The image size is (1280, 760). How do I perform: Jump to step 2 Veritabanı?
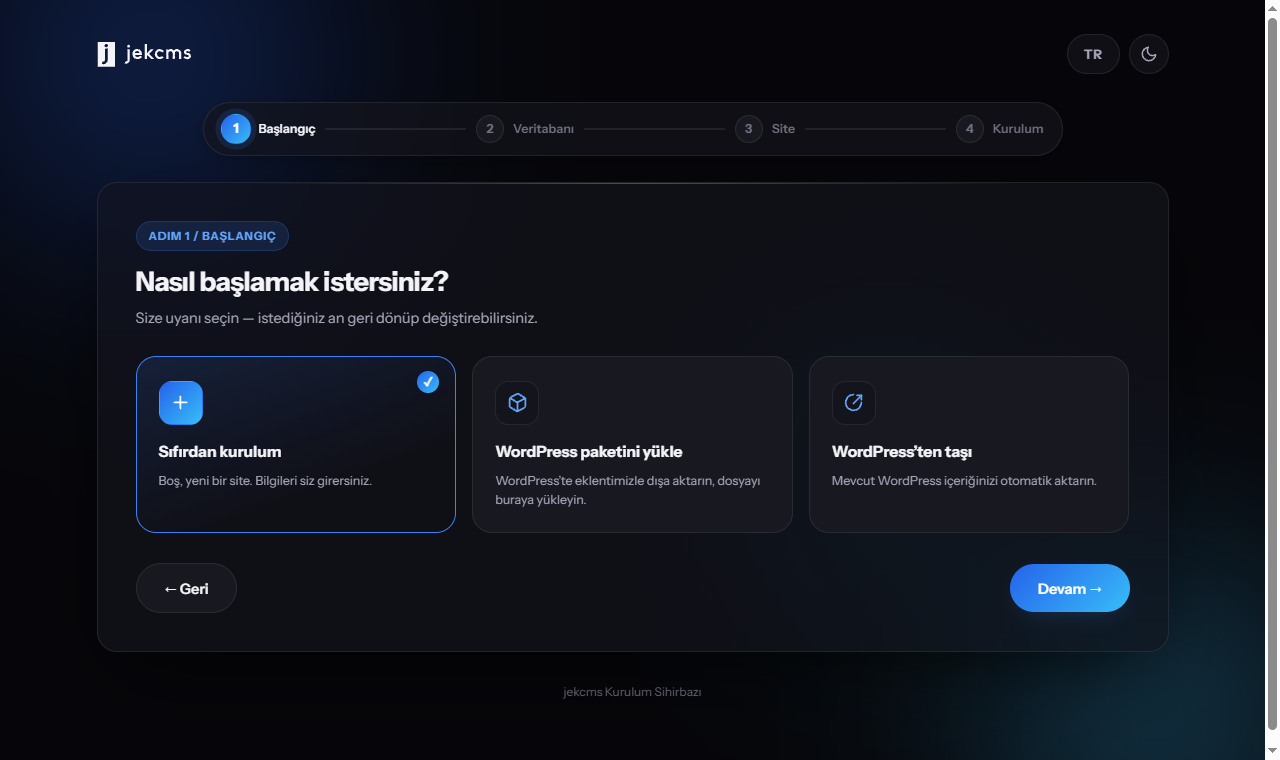point(525,129)
